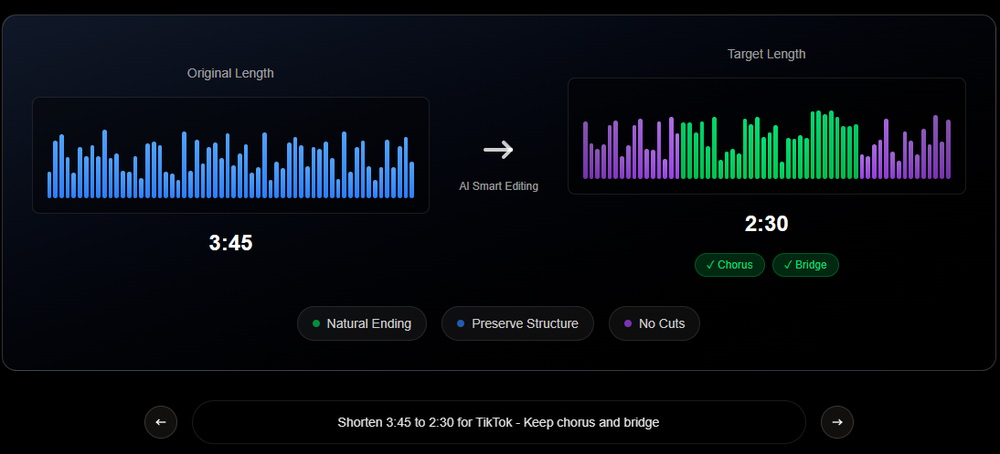Screen dimensions: 1000x454
Task: Click the 3:45 original duration value
Action: coord(231,243)
